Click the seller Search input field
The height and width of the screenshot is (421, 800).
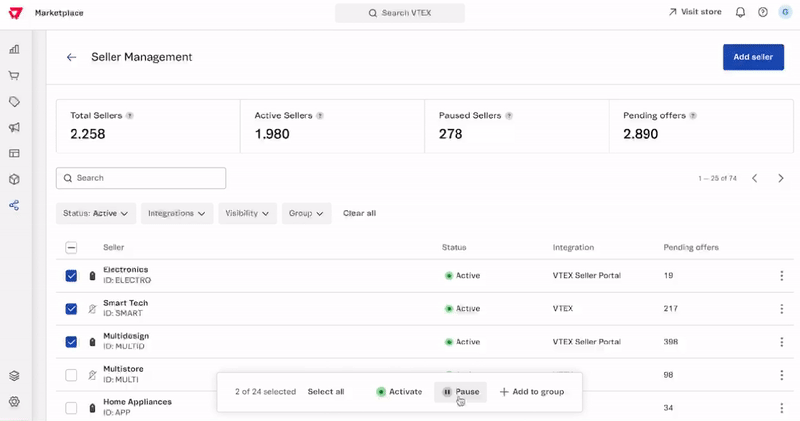coord(141,178)
